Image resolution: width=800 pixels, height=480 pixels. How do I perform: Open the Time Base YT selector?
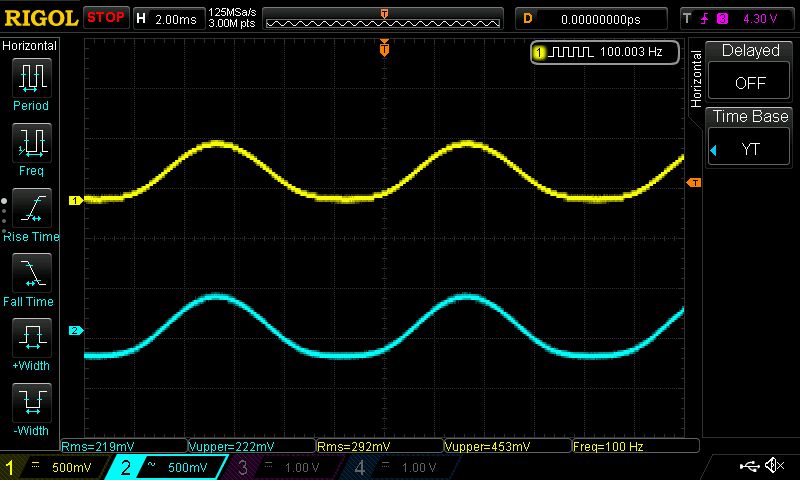pos(749,148)
